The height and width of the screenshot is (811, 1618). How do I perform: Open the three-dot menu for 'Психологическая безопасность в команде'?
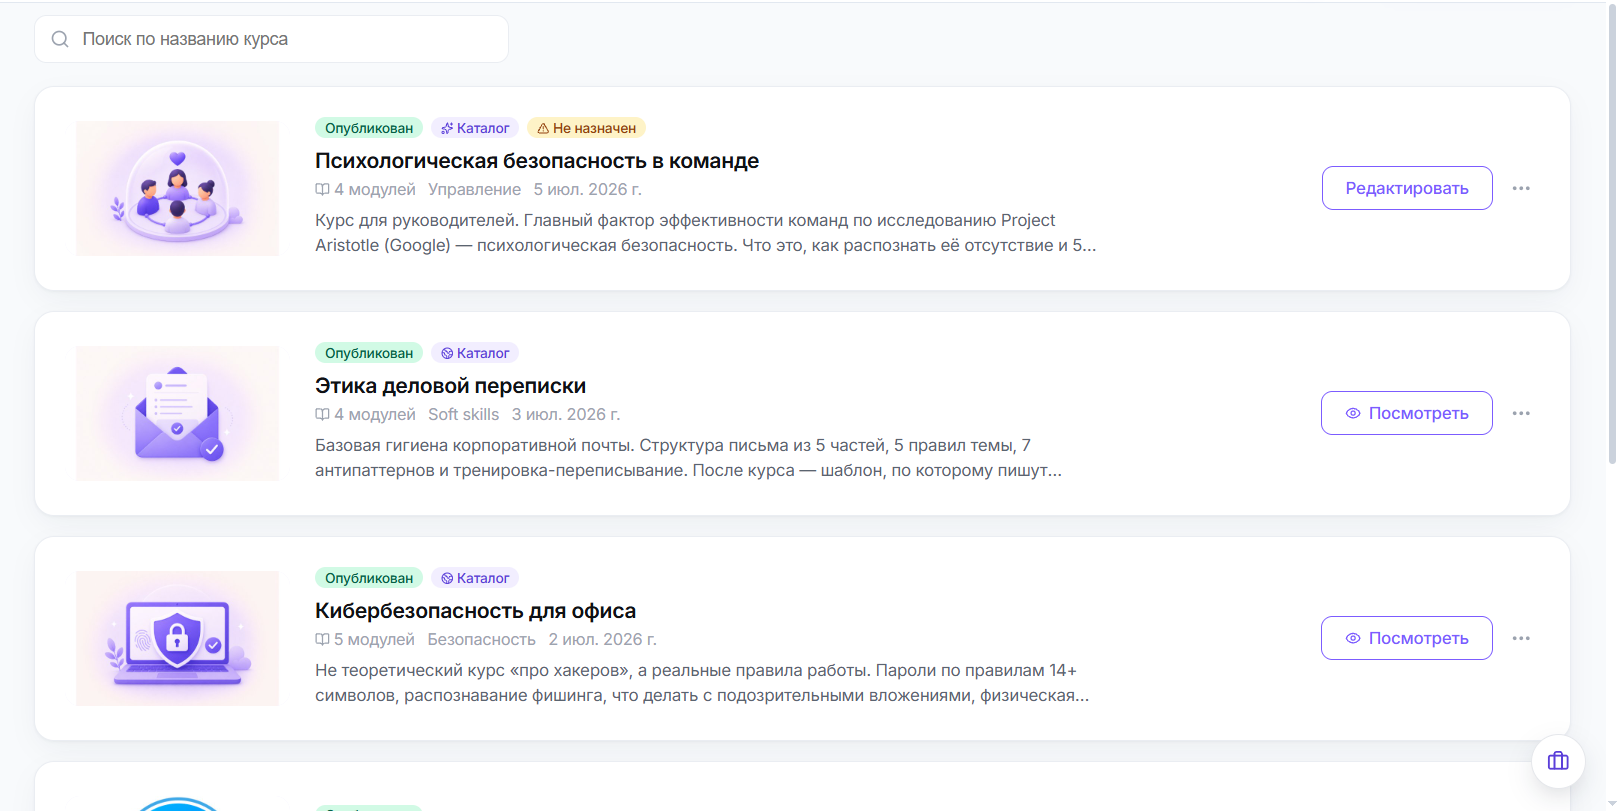[1521, 188]
